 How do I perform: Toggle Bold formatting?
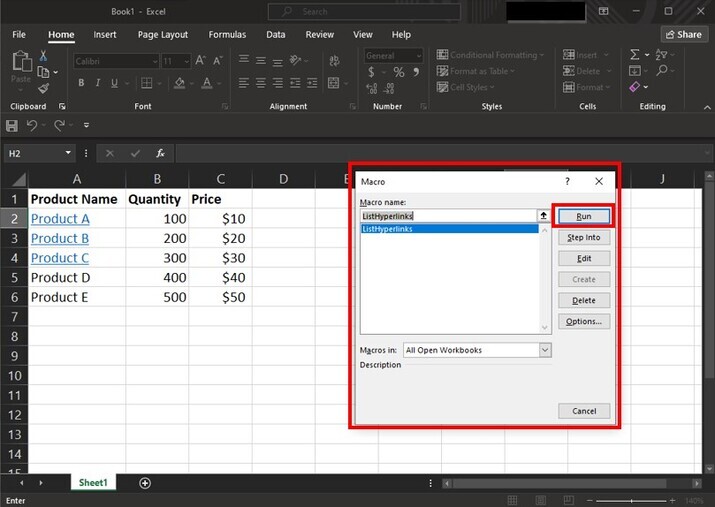(80, 83)
